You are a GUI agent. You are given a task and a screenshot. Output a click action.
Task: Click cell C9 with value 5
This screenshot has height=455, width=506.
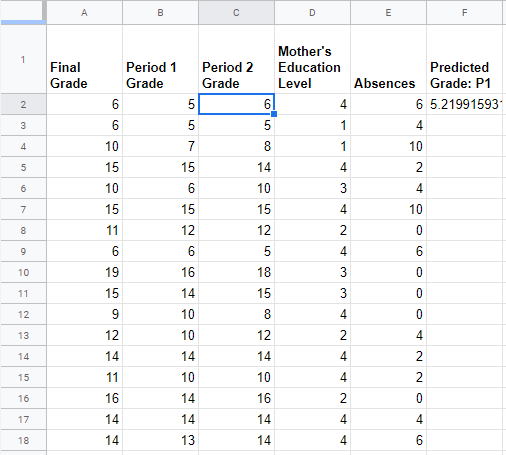pos(236,251)
